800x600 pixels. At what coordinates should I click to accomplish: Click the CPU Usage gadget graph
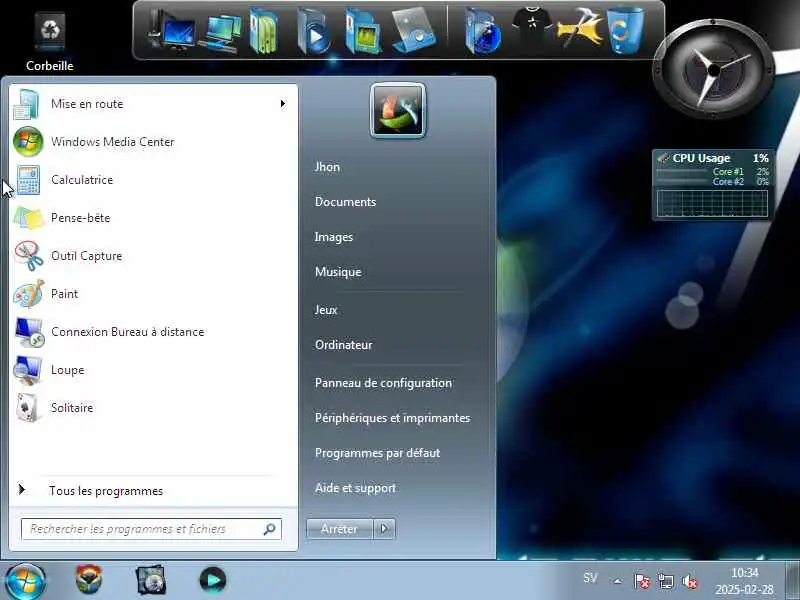pos(712,204)
